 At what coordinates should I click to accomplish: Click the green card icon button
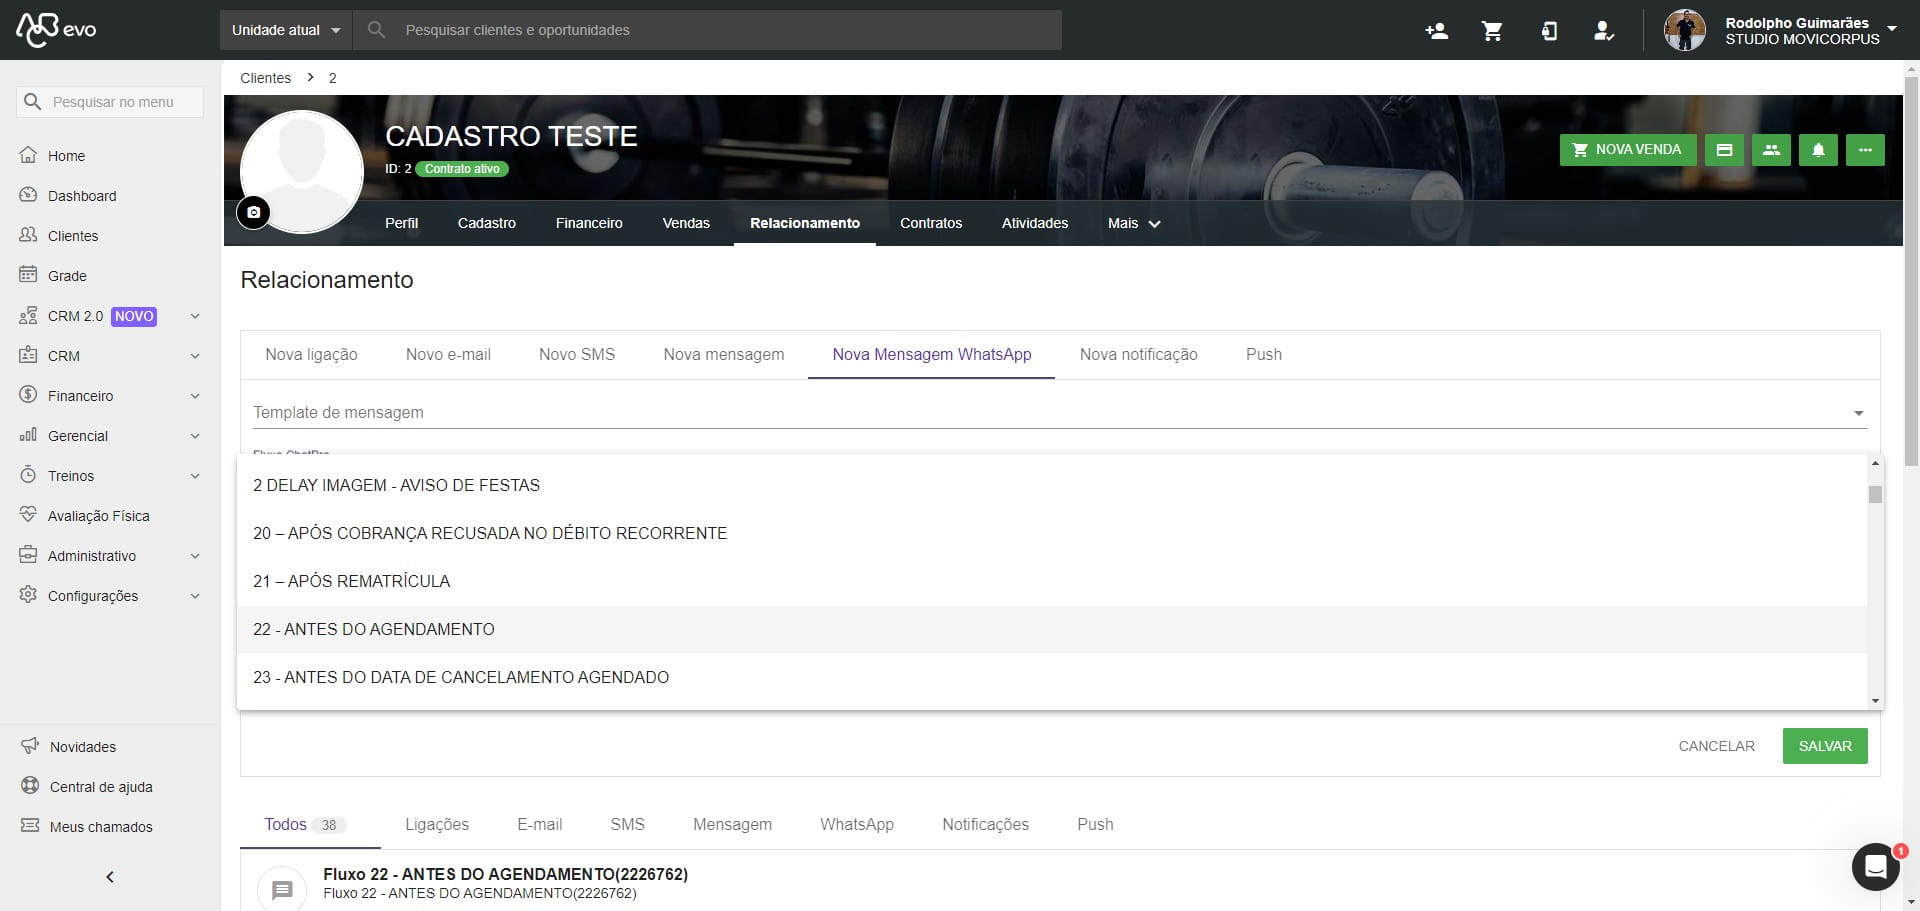(x=1724, y=150)
